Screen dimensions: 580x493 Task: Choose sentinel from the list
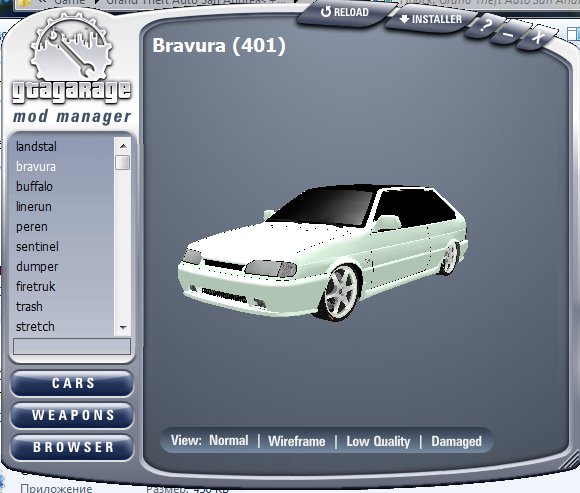[37, 247]
